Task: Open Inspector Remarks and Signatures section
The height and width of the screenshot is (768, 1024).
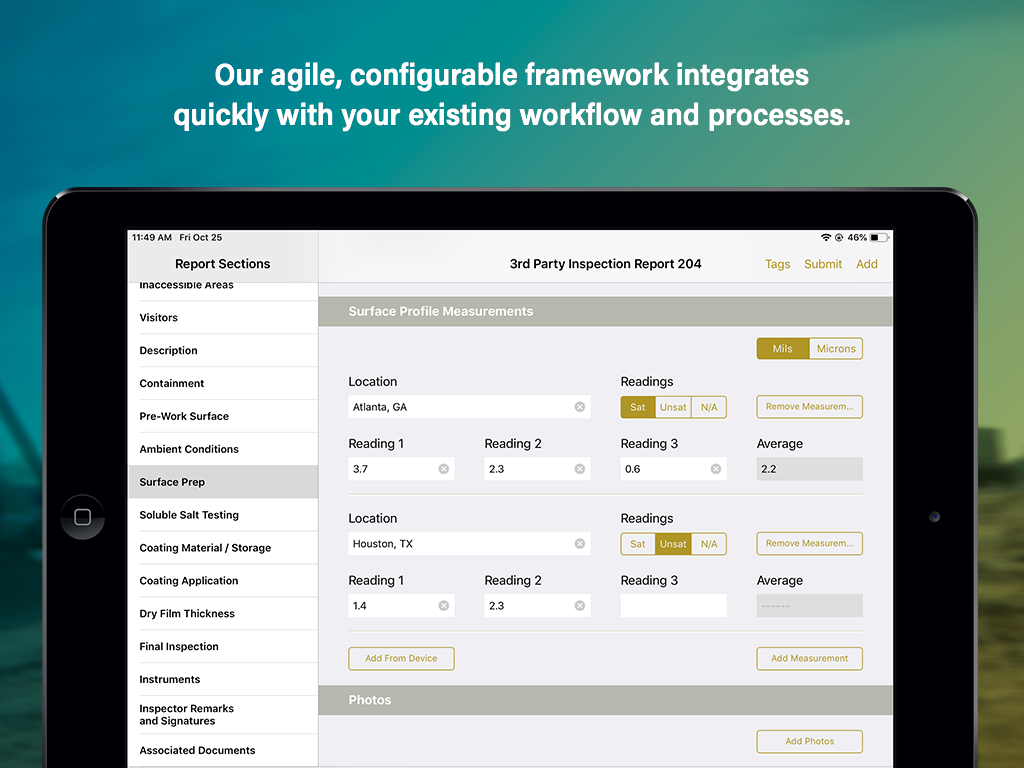Action: click(x=223, y=714)
